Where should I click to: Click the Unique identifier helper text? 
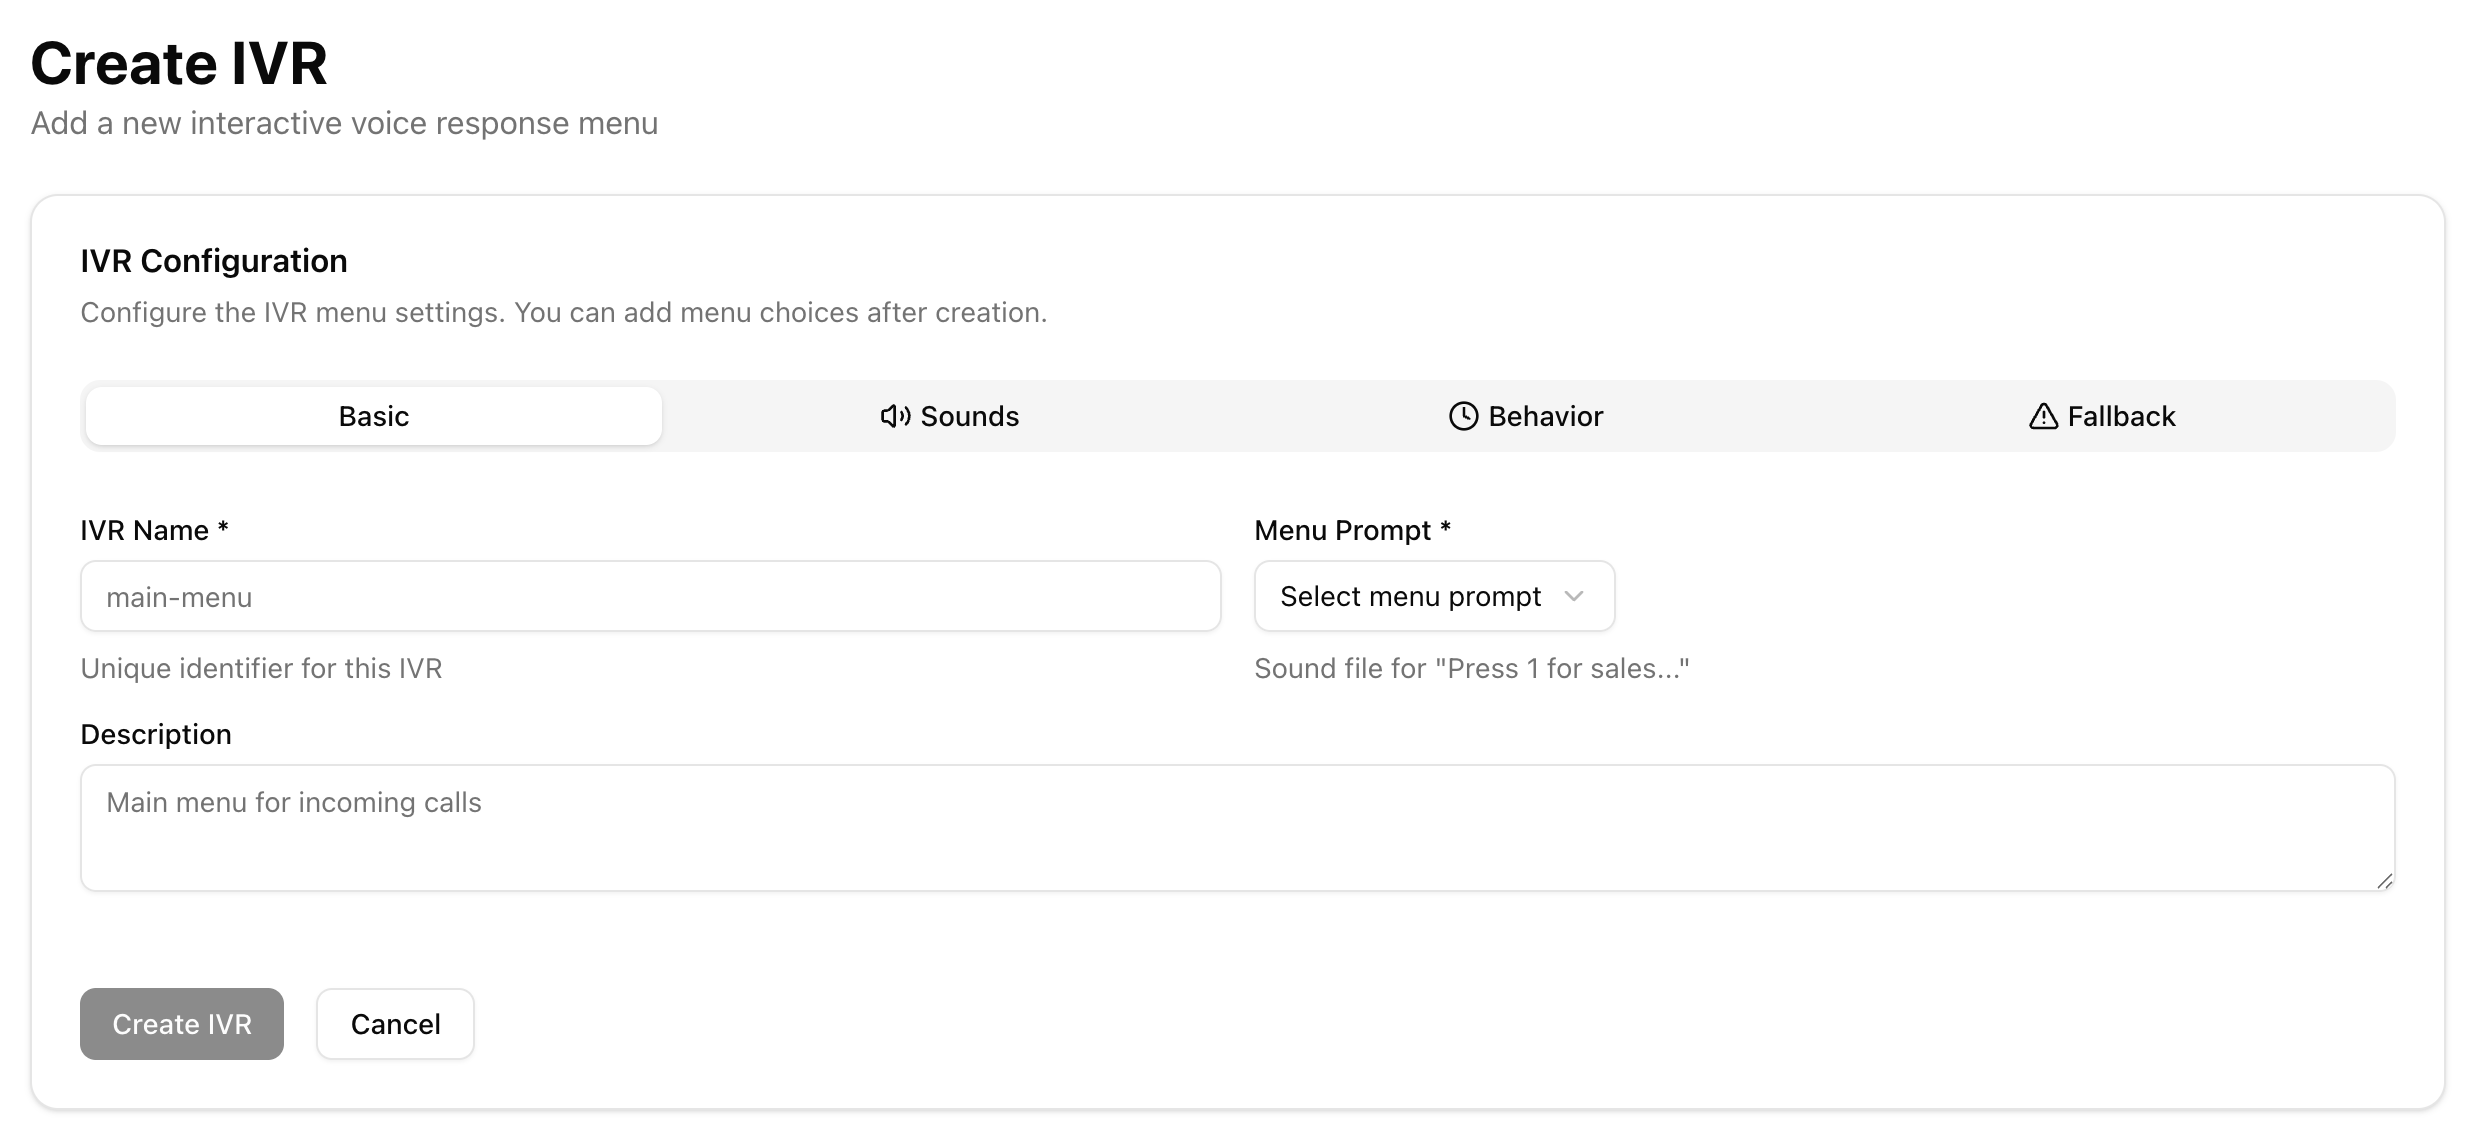pyautogui.click(x=261, y=668)
